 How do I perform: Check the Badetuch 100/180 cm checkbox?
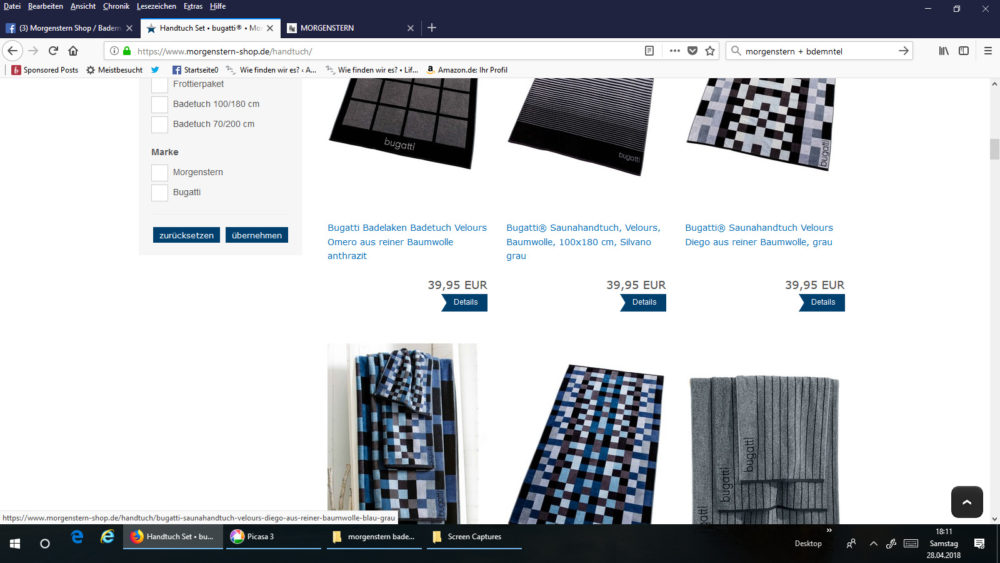point(159,105)
